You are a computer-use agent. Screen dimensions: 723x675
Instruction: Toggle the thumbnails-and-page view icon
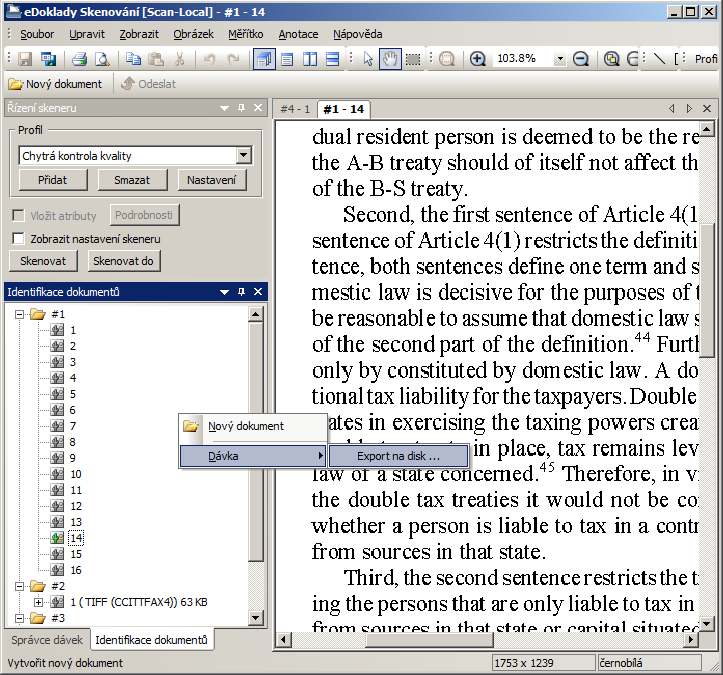(x=264, y=59)
